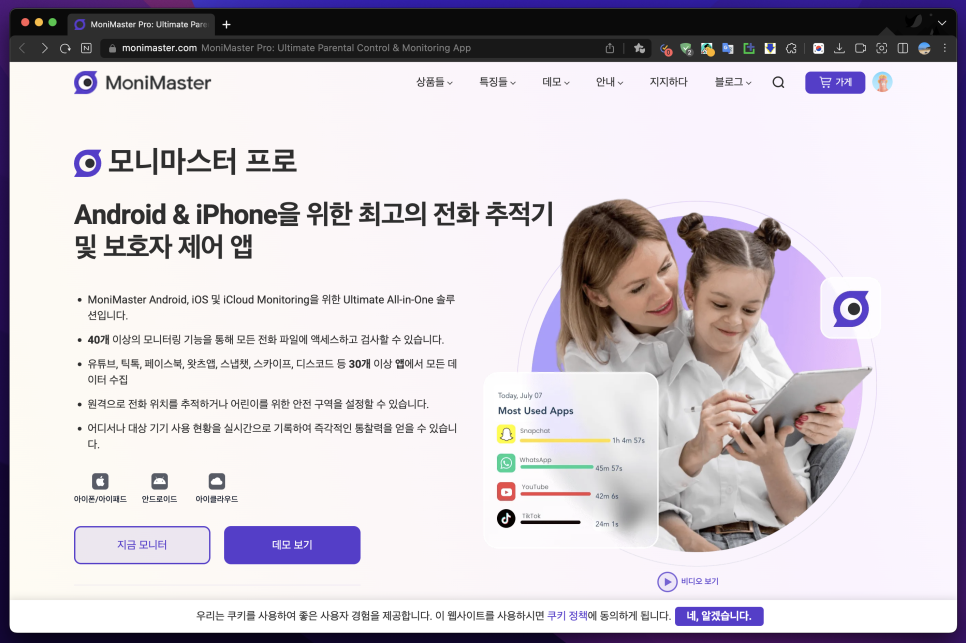Click the TikTok icon in Most Used Apps
966x643 pixels.
pyautogui.click(x=506, y=519)
